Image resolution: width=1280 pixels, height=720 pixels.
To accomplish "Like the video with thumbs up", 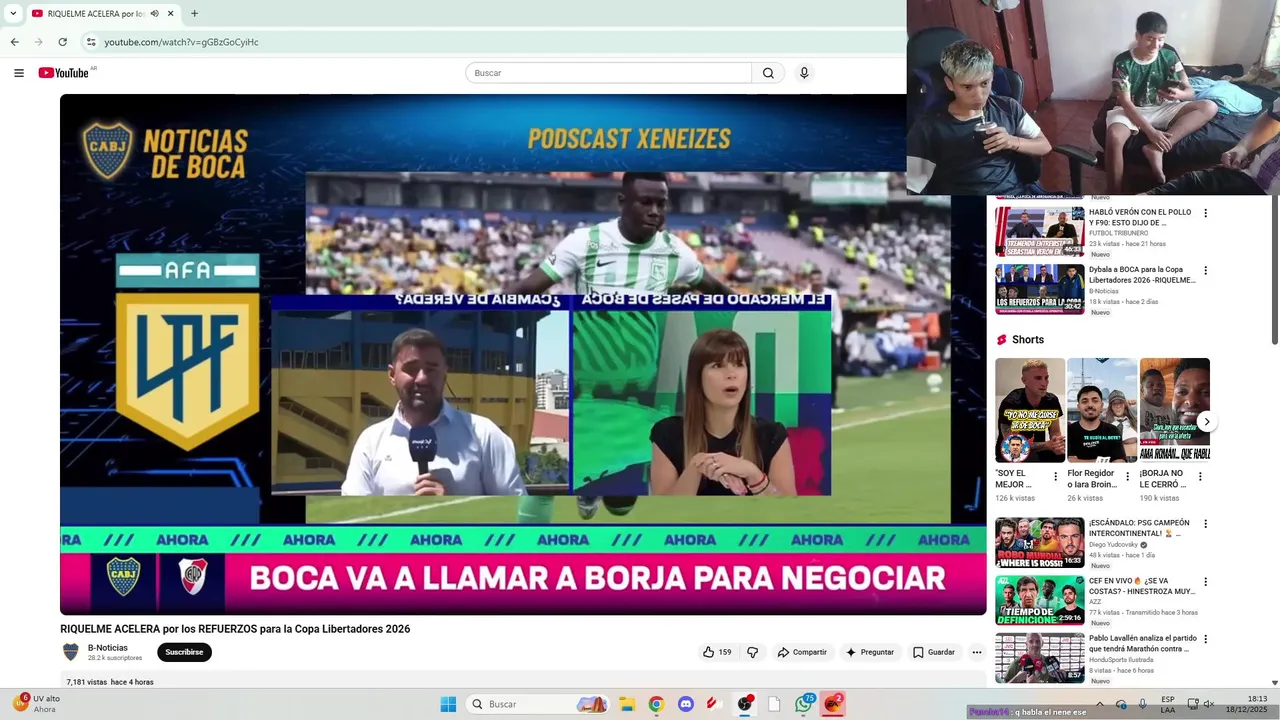I will coord(716,652).
